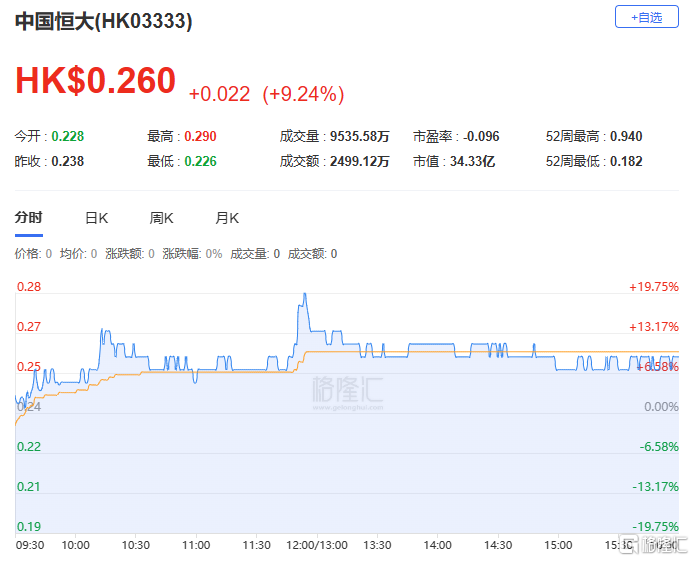The width and height of the screenshot is (694, 561).
Task: Click the 12:00/13:00 time axis label
Action: click(x=317, y=545)
